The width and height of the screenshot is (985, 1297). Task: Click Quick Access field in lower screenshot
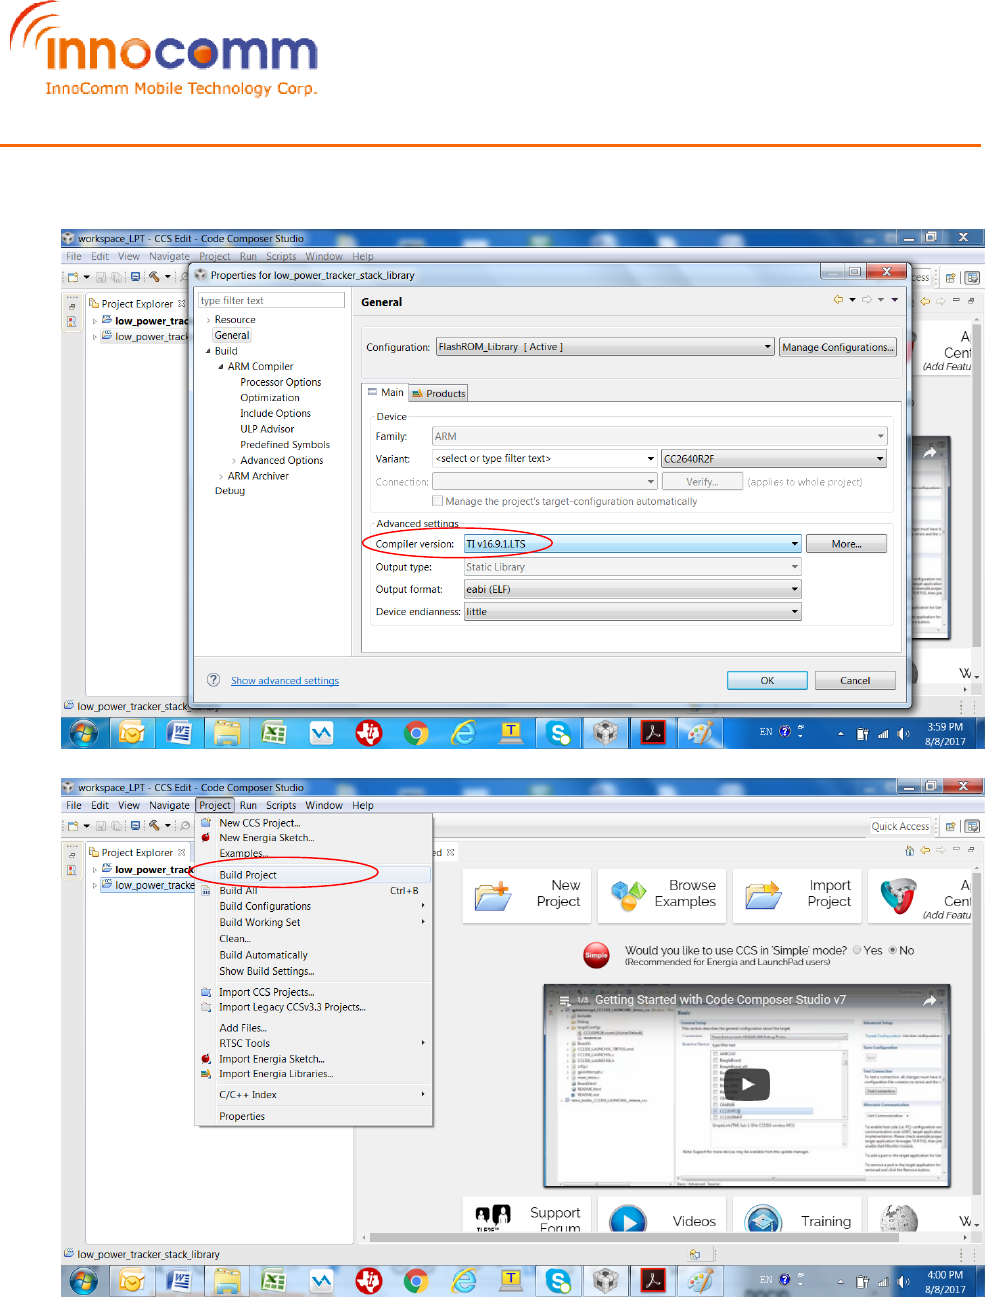(x=901, y=826)
